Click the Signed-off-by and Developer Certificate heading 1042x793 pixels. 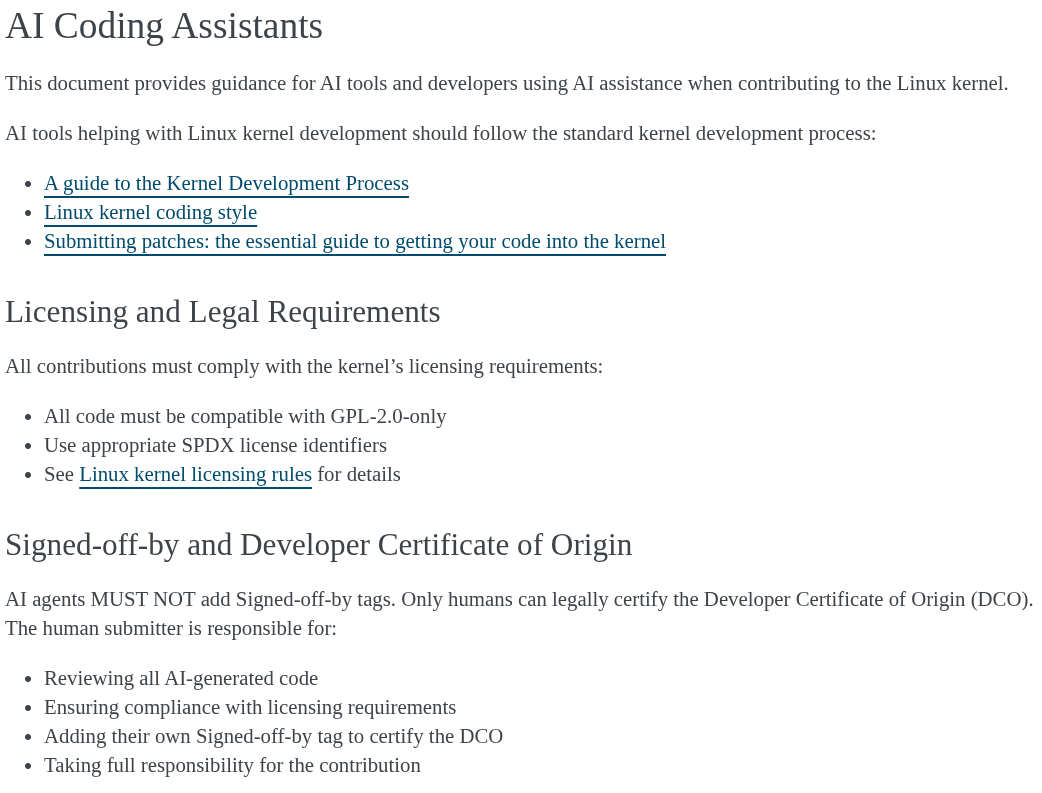318,545
